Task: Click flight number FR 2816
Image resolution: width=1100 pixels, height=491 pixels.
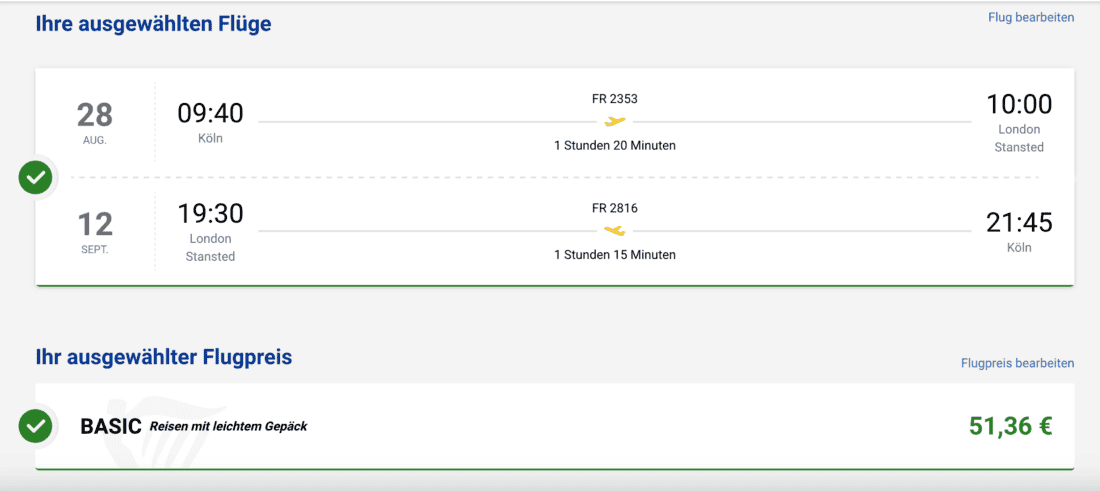Action: 614,208
